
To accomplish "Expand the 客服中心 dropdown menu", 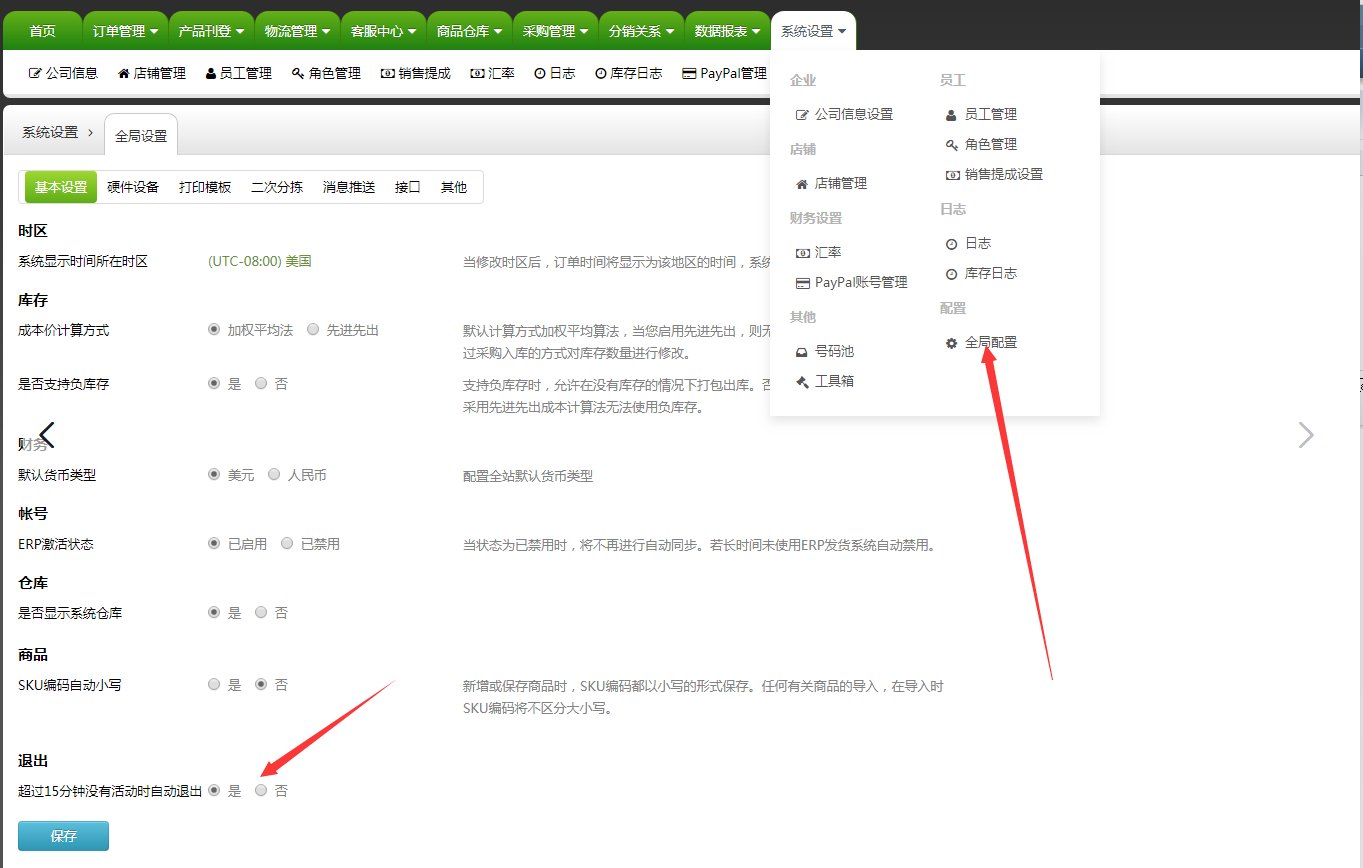I will click(x=383, y=31).
